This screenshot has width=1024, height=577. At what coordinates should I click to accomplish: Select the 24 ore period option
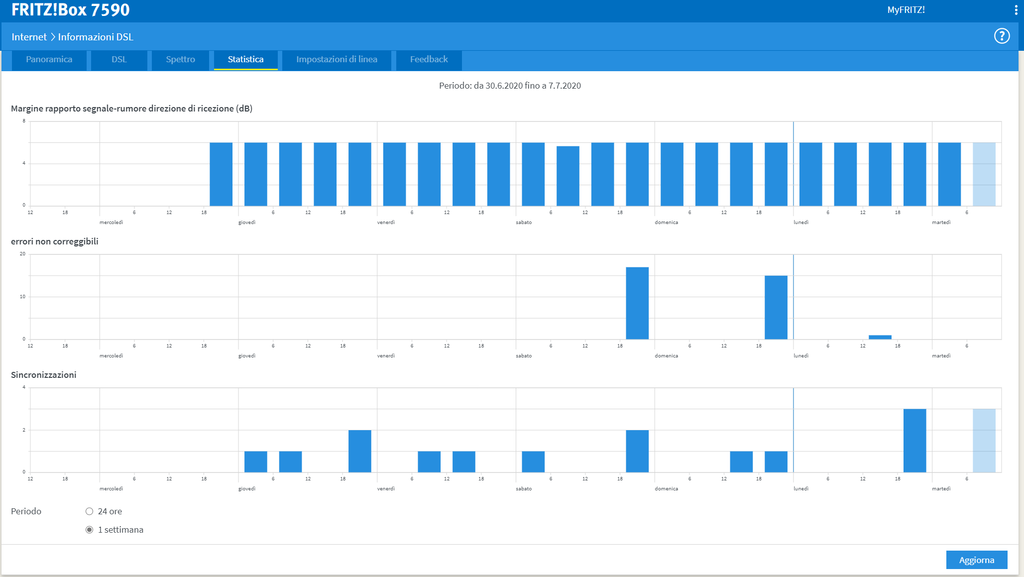pyautogui.click(x=89, y=511)
